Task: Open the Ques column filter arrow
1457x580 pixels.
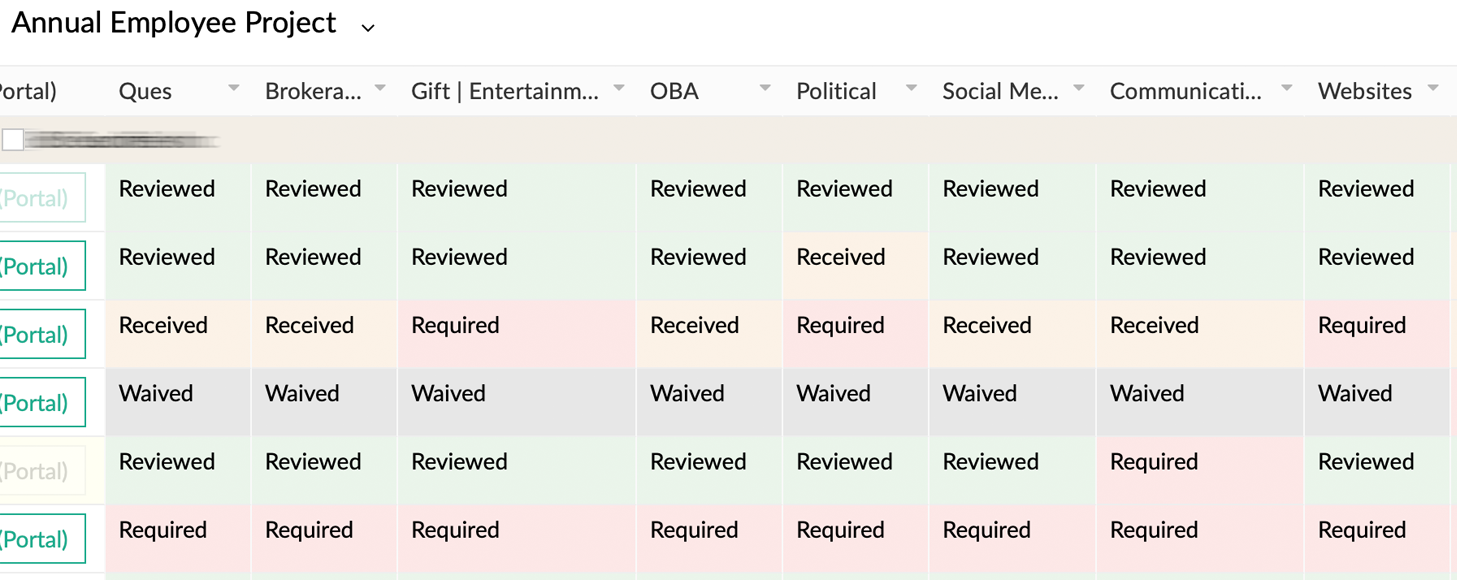Action: (233, 89)
